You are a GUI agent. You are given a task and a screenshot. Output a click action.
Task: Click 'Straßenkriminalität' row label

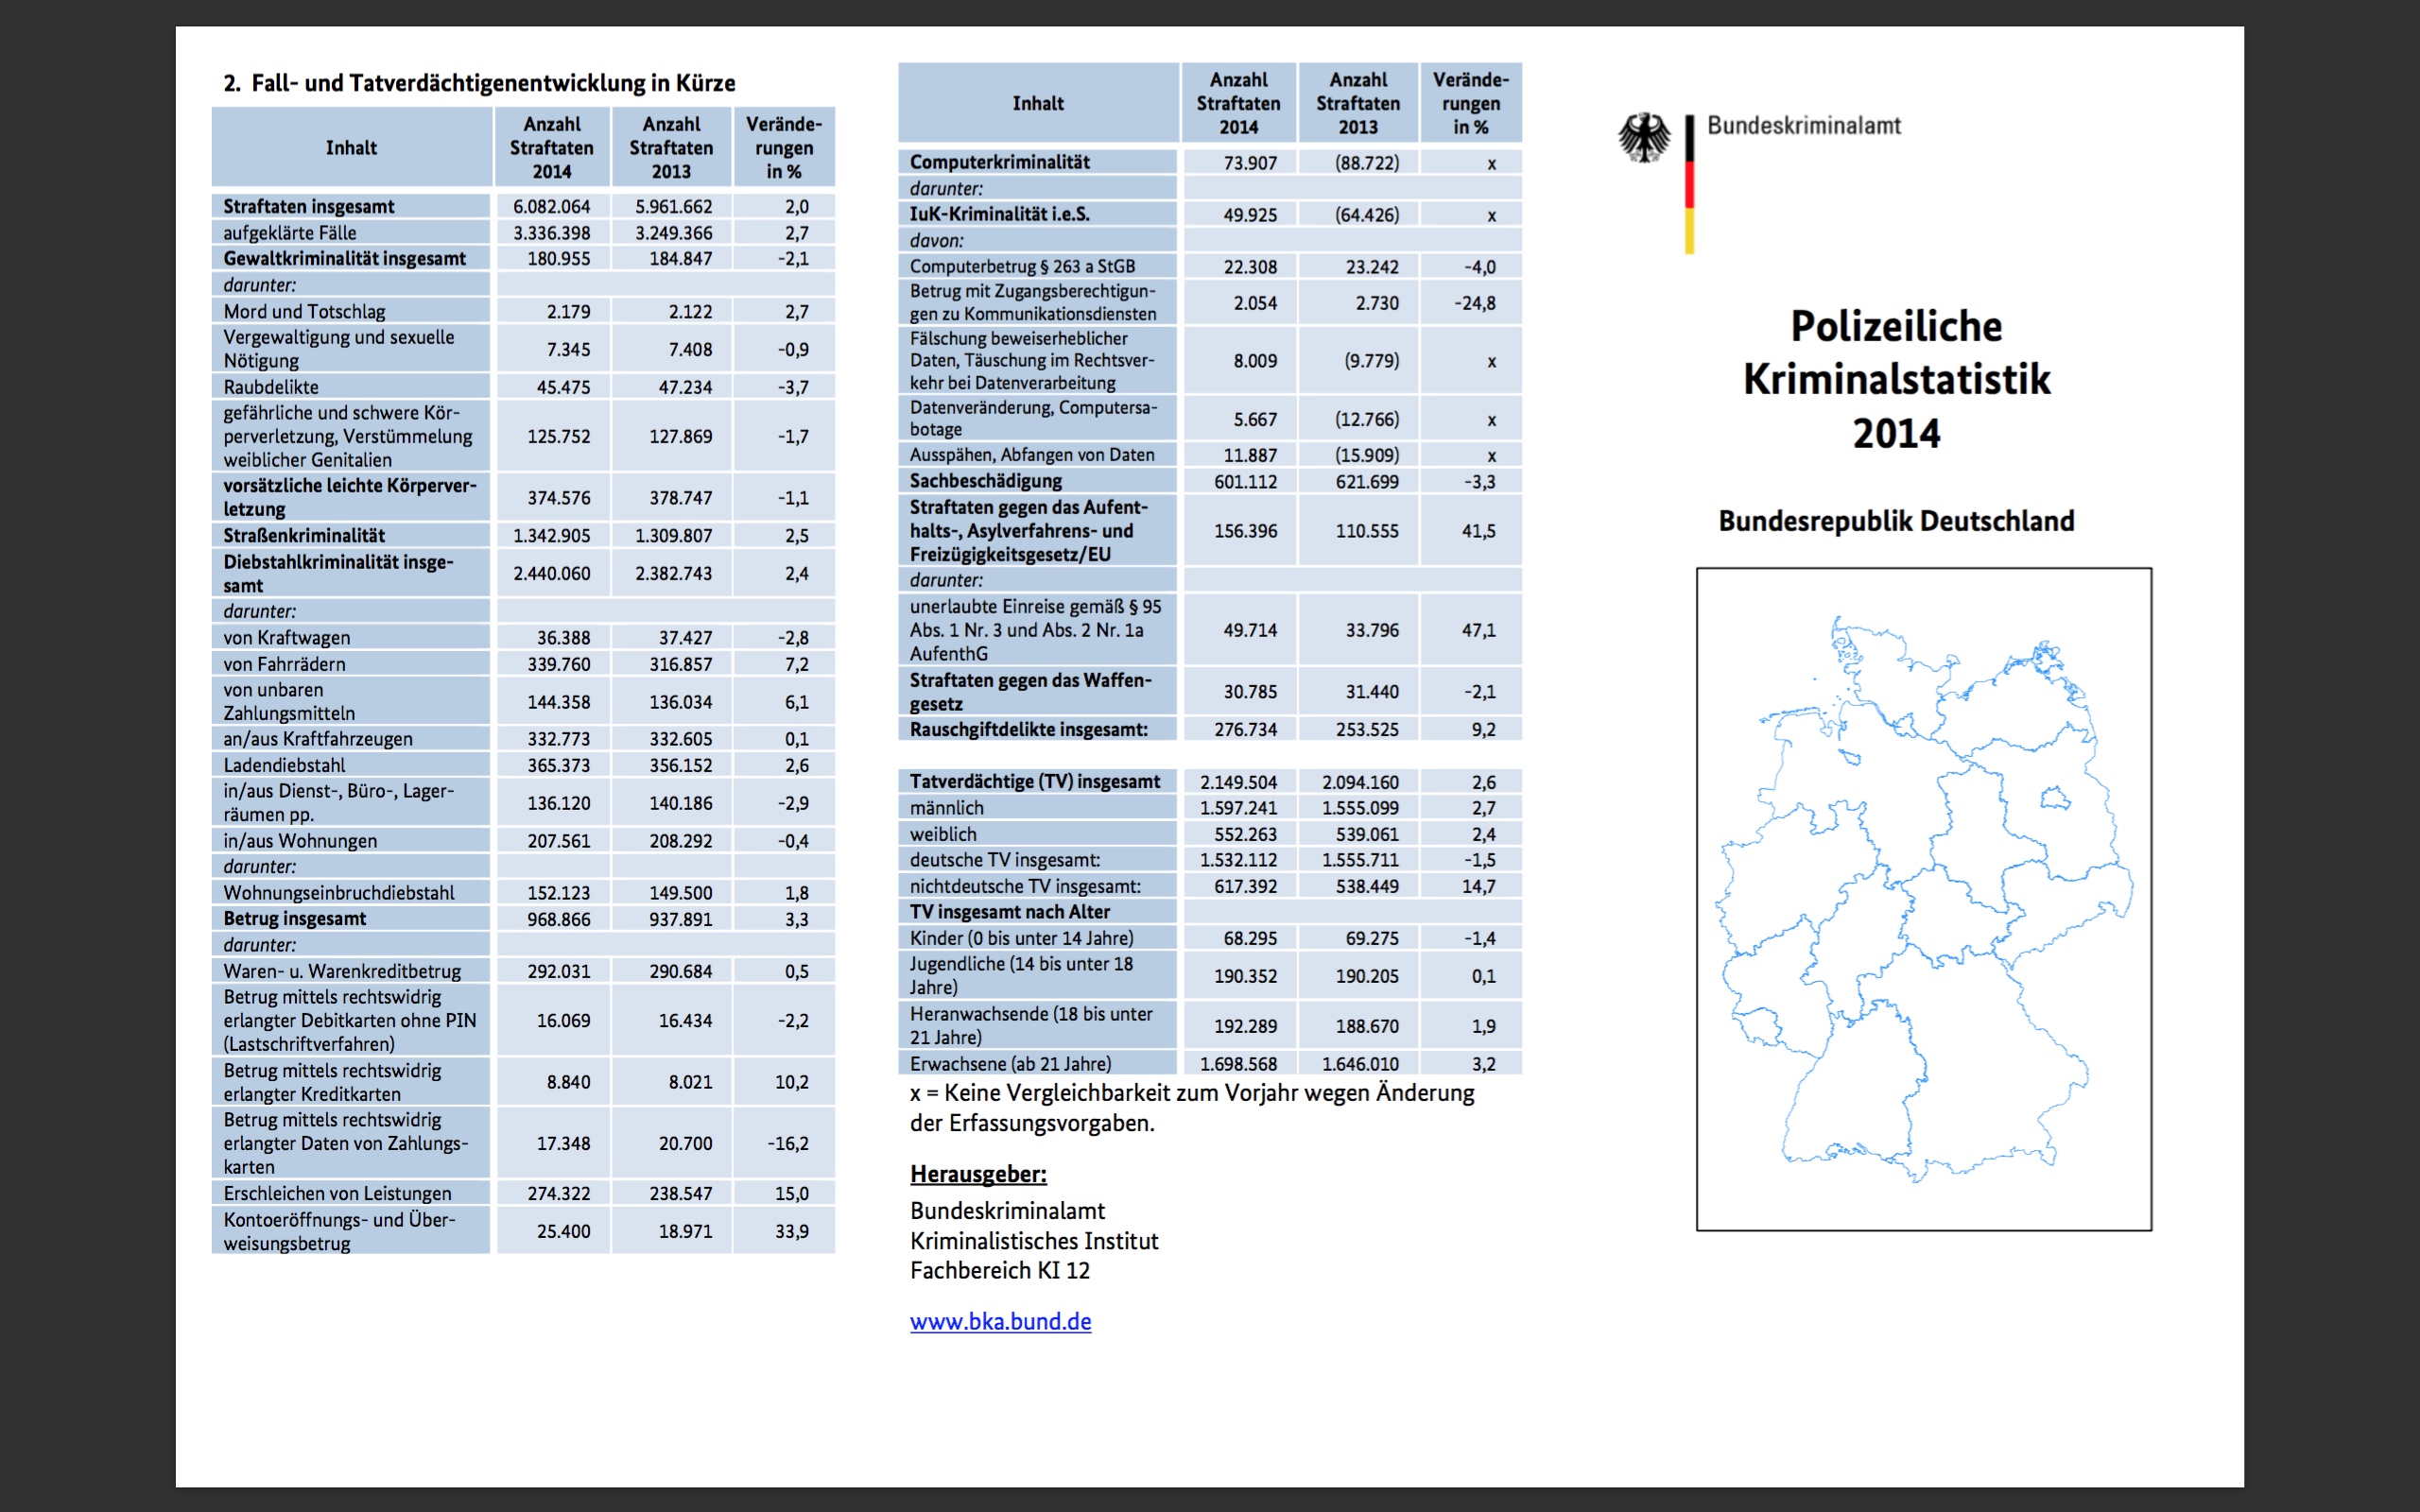(x=304, y=535)
